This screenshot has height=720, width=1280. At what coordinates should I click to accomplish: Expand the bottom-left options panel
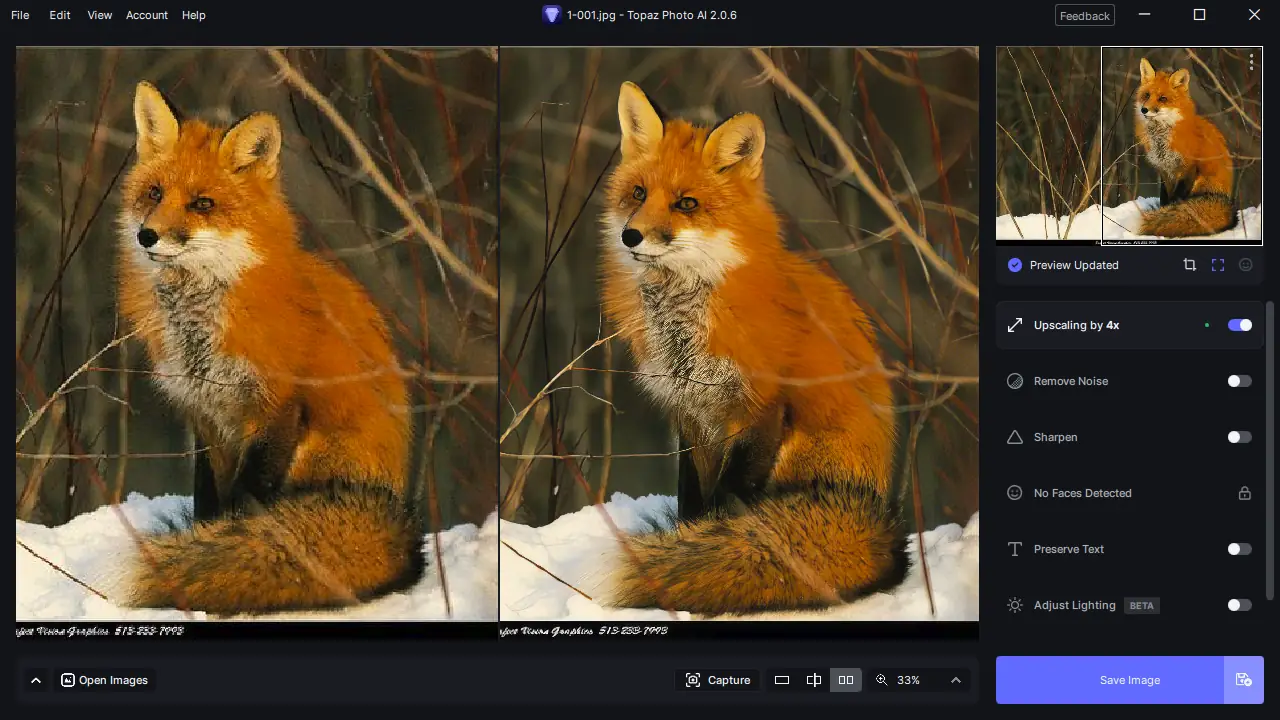click(36, 679)
